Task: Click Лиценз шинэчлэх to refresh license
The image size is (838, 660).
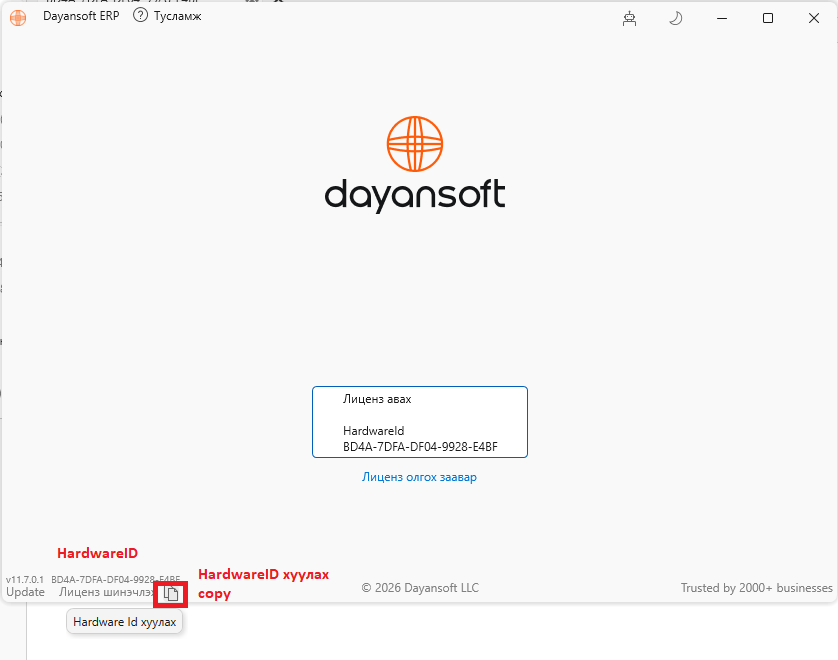Action: tap(107, 592)
